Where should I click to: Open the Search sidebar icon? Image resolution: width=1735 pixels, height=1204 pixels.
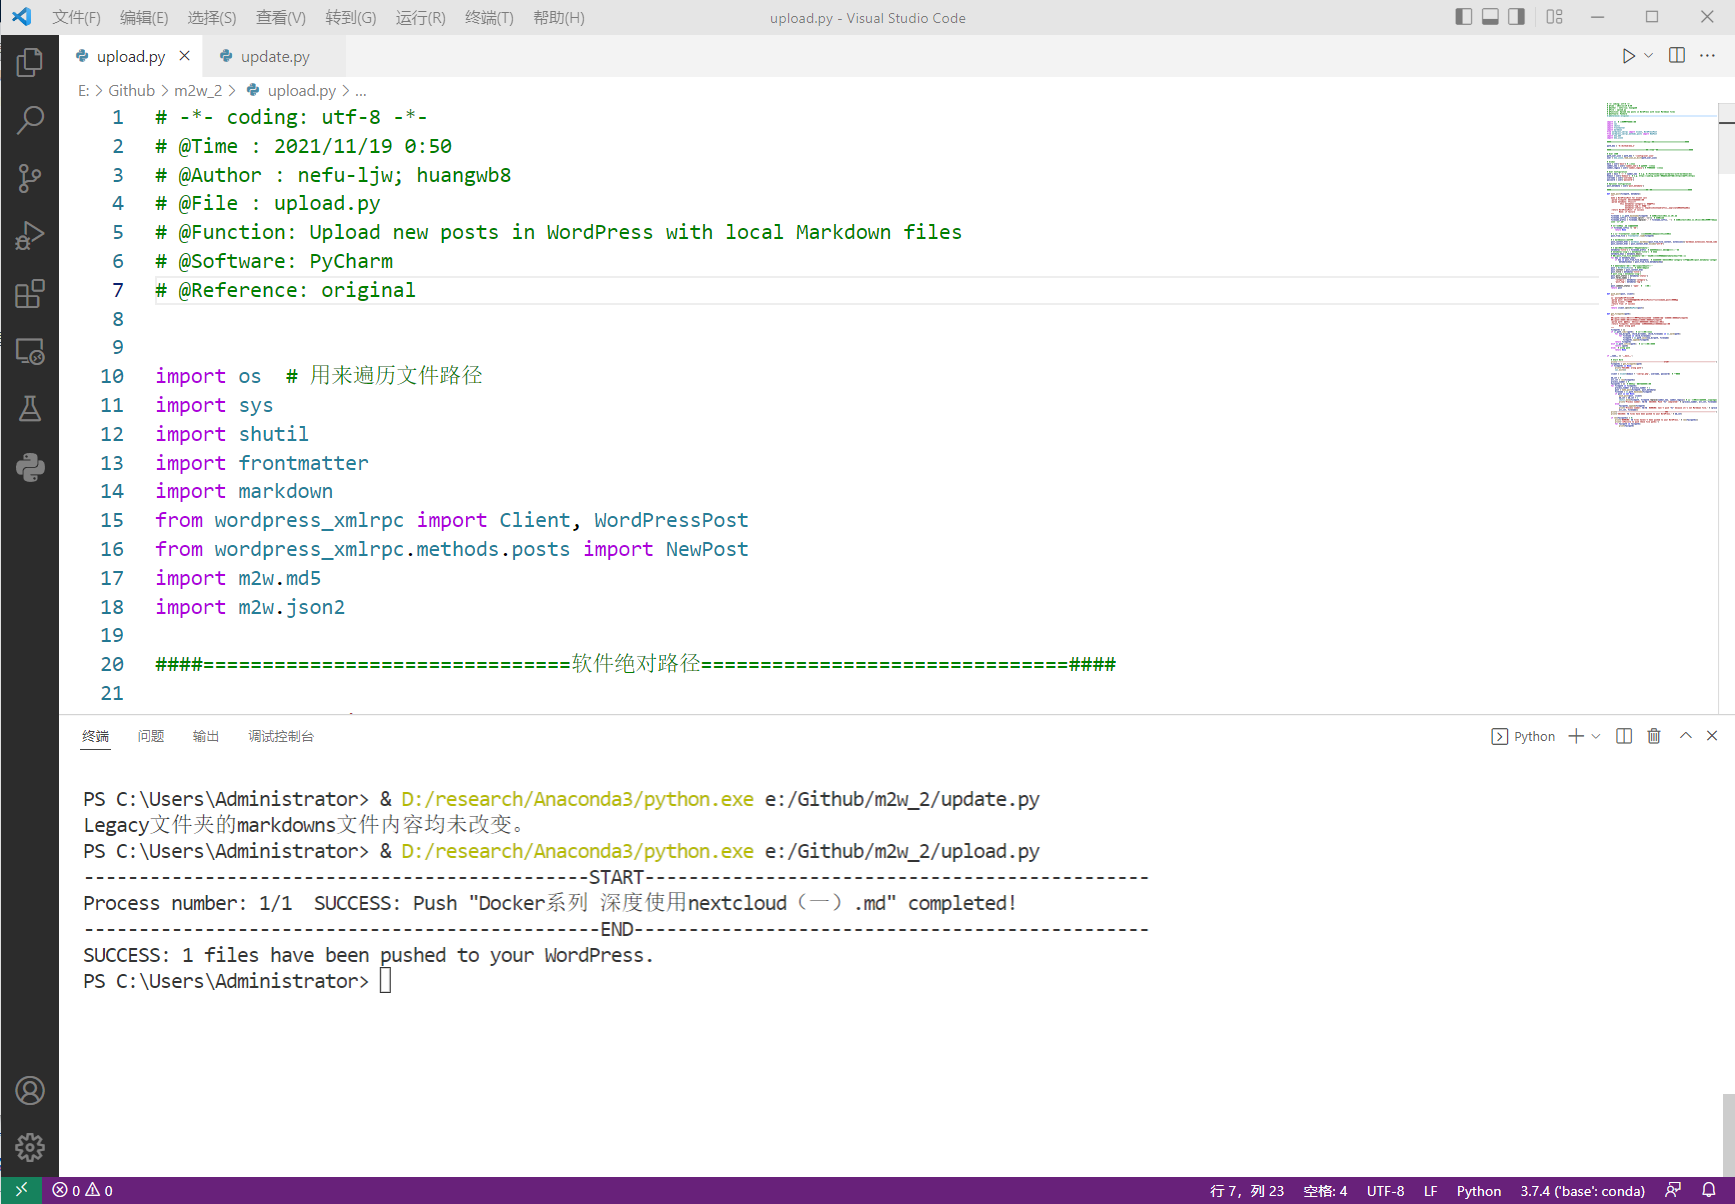tap(29, 120)
